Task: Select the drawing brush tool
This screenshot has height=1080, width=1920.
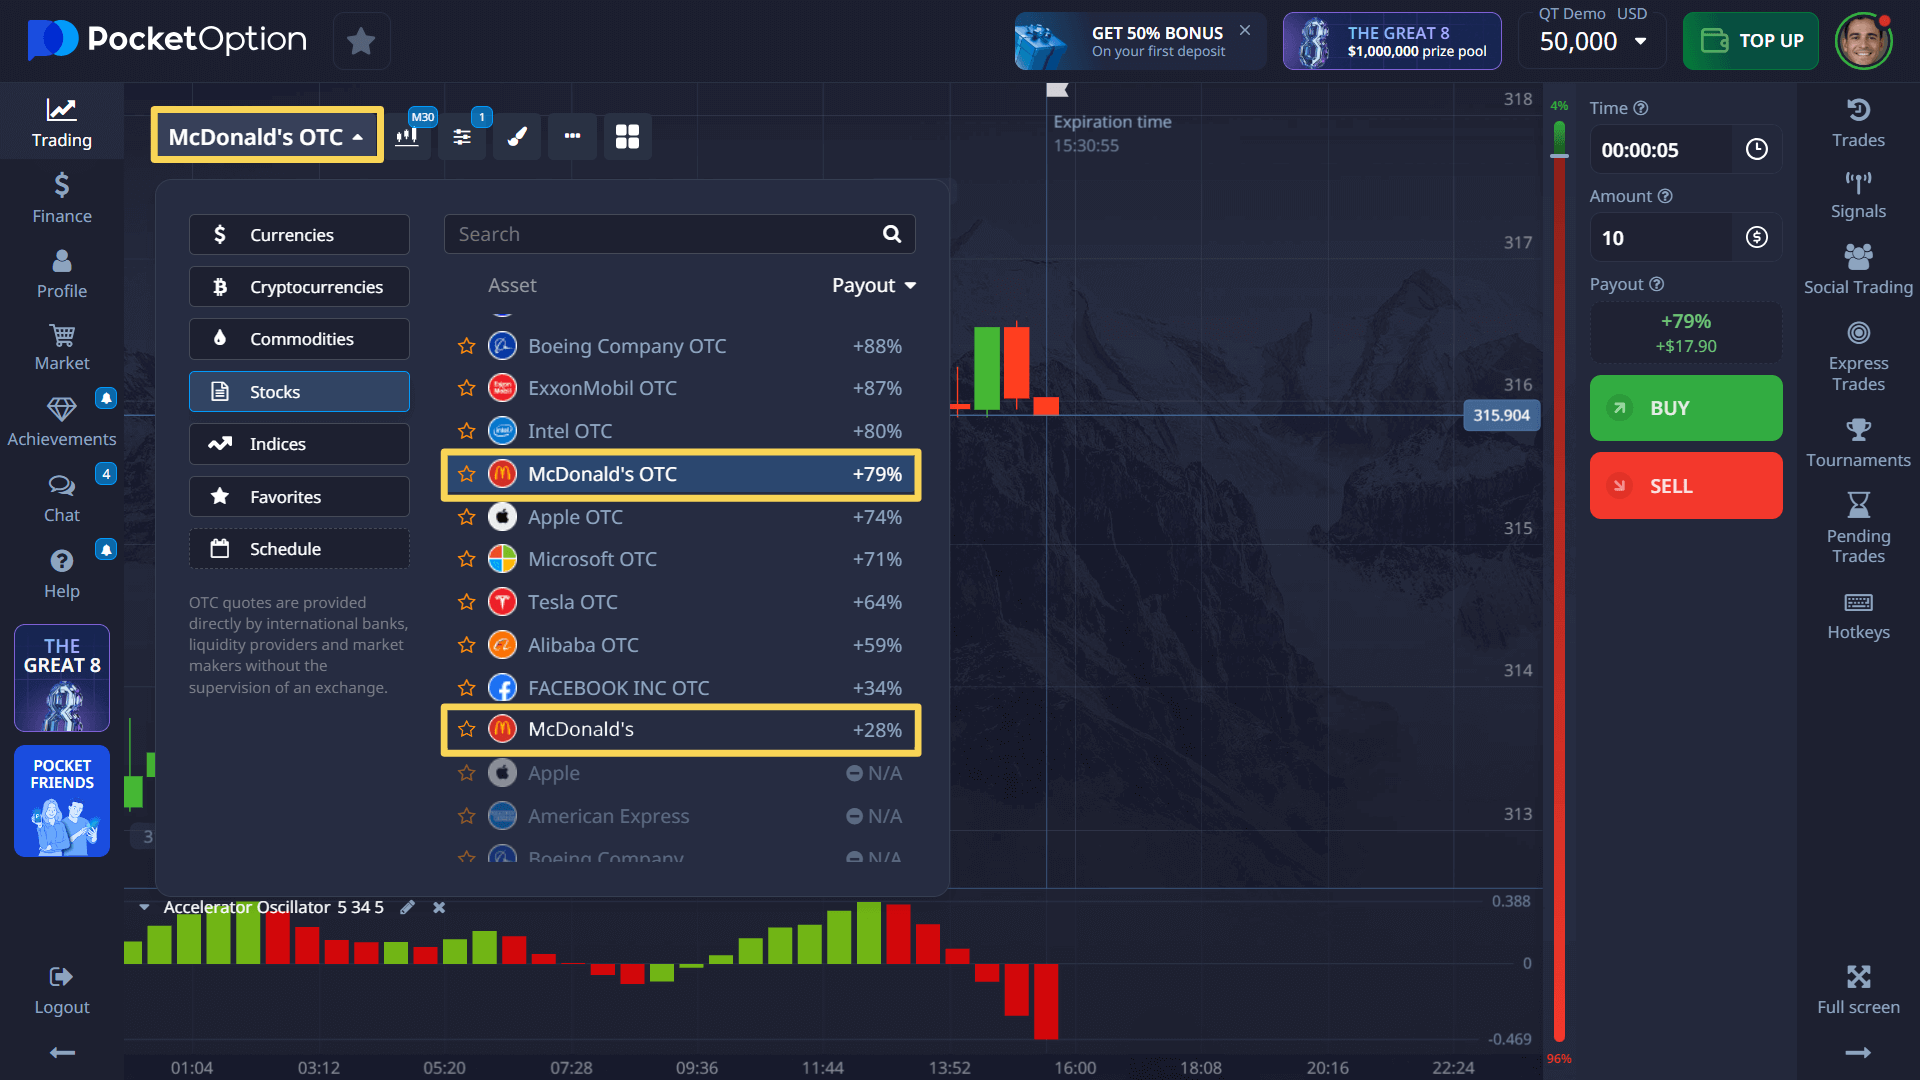Action: click(517, 136)
